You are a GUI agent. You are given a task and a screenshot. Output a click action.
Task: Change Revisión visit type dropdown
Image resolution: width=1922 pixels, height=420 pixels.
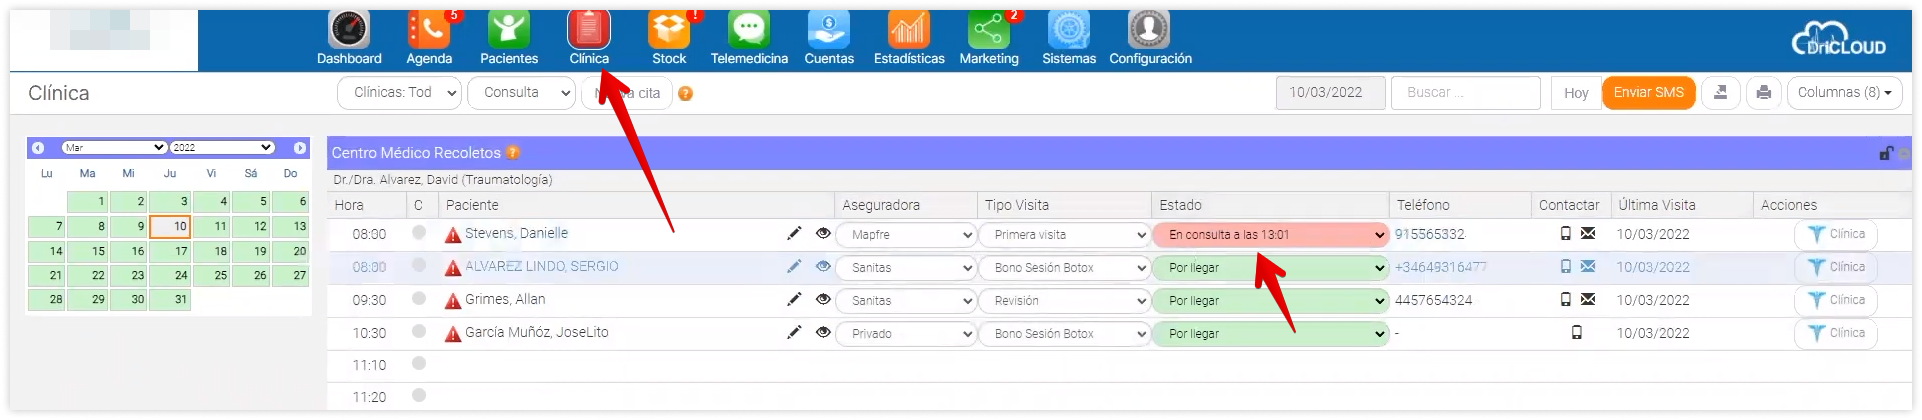tap(1065, 301)
